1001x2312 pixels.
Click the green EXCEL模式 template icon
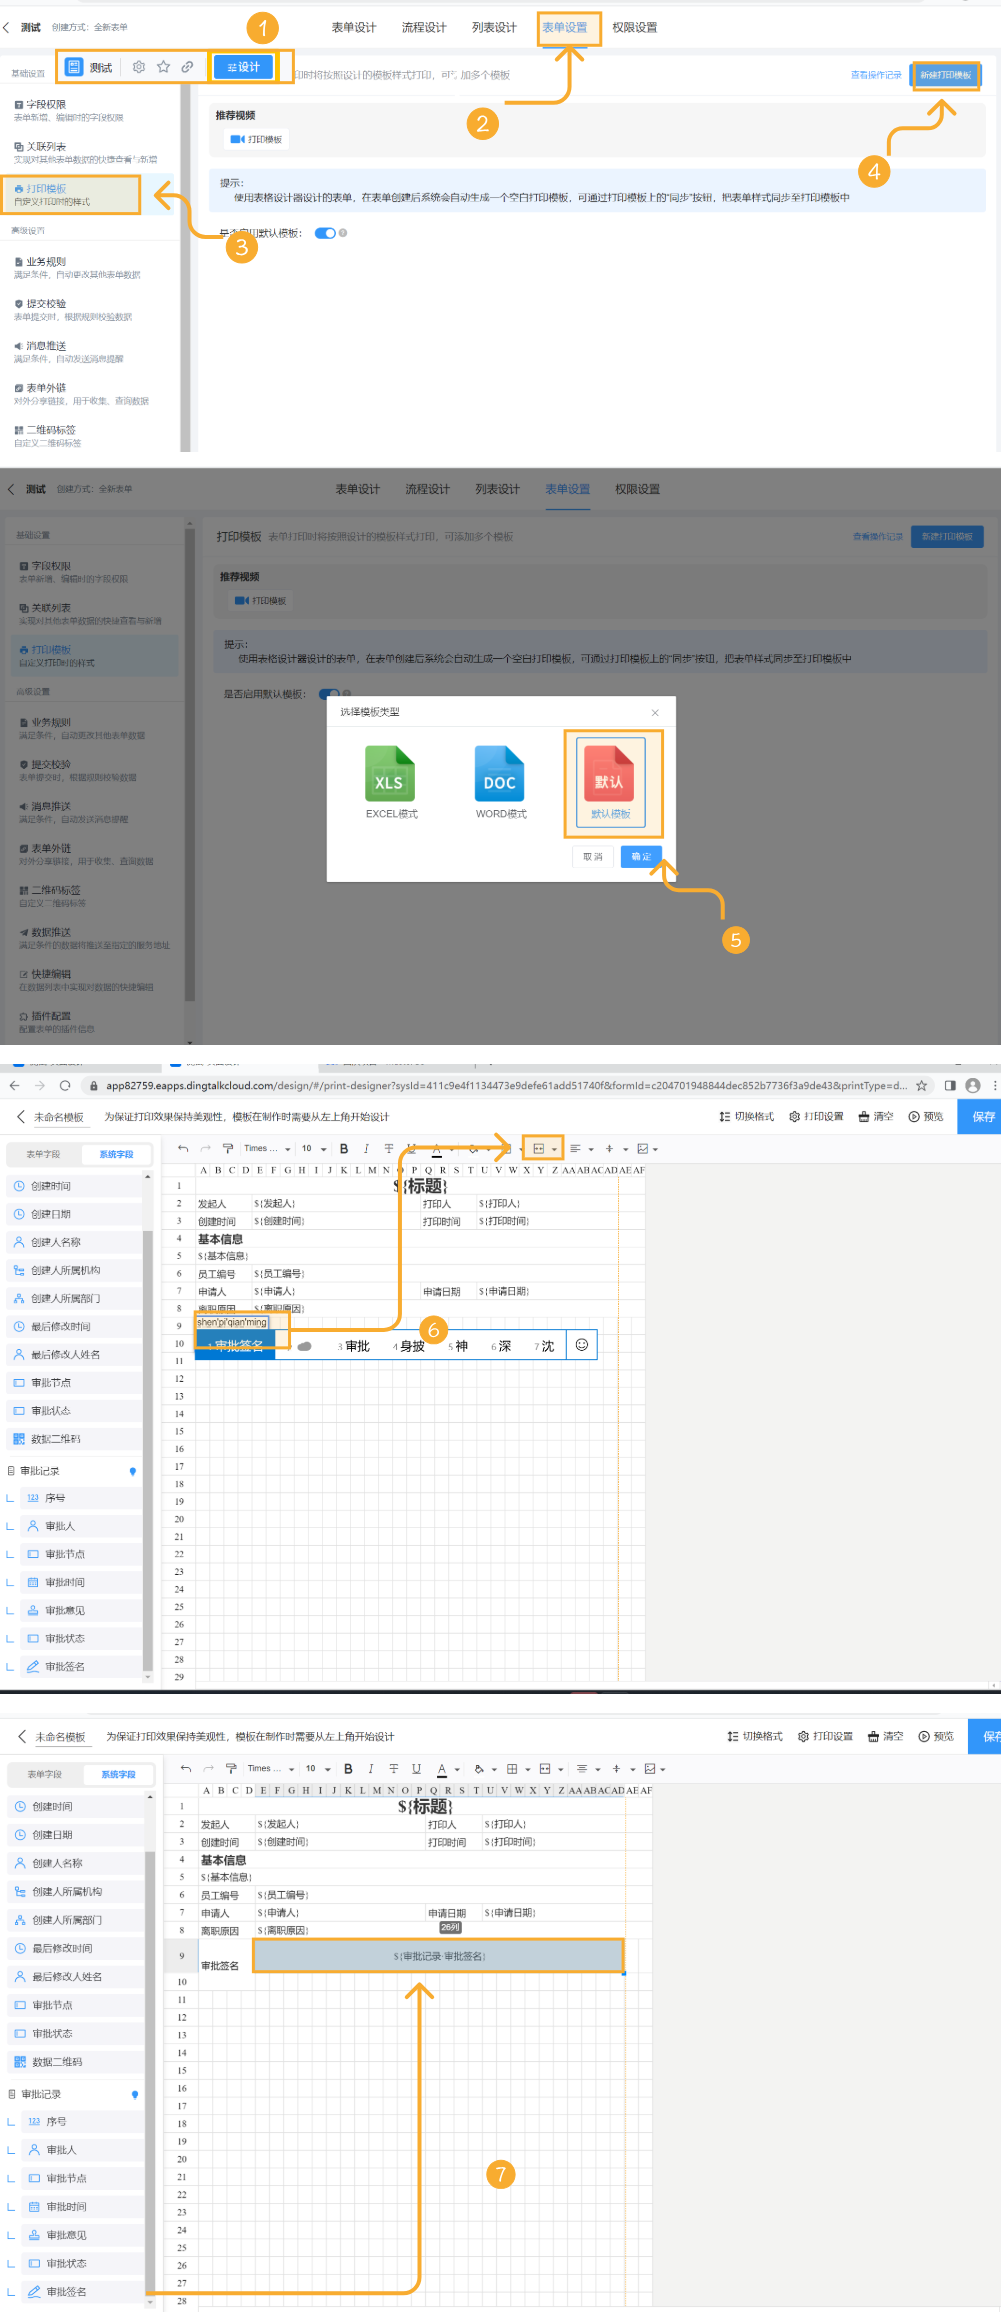[390, 775]
